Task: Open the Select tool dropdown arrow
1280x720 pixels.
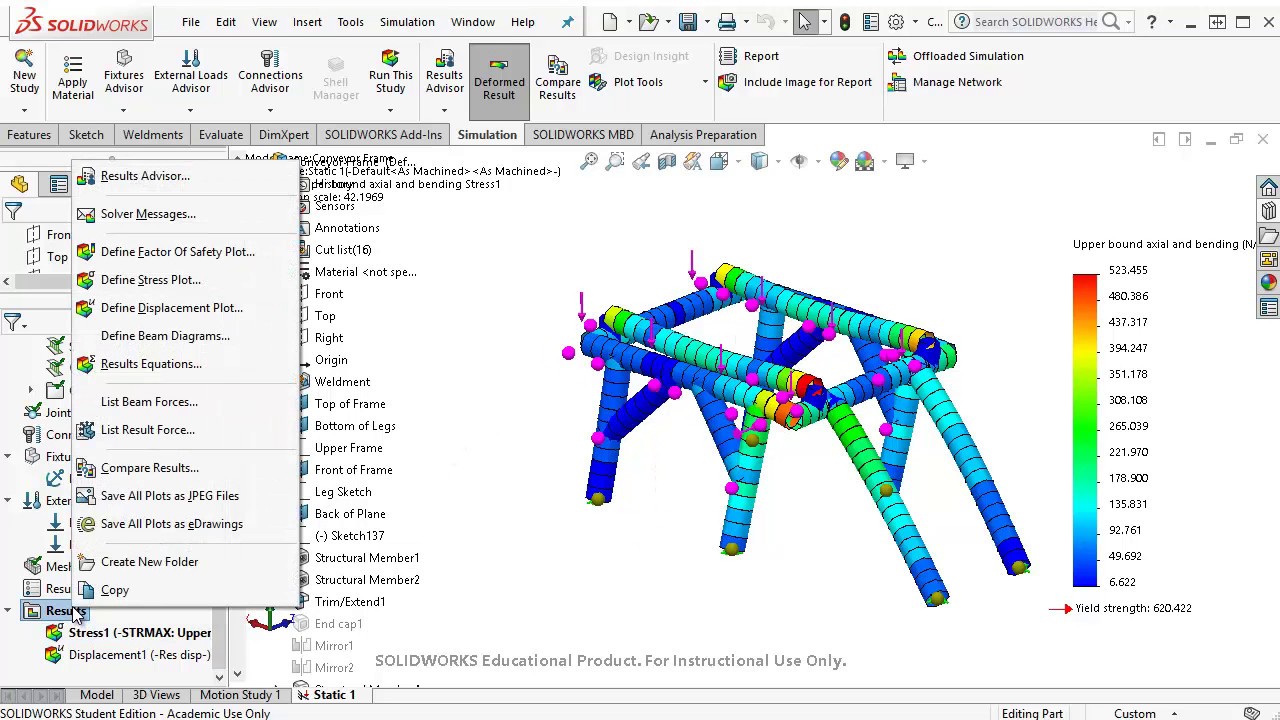Action: 824,22
